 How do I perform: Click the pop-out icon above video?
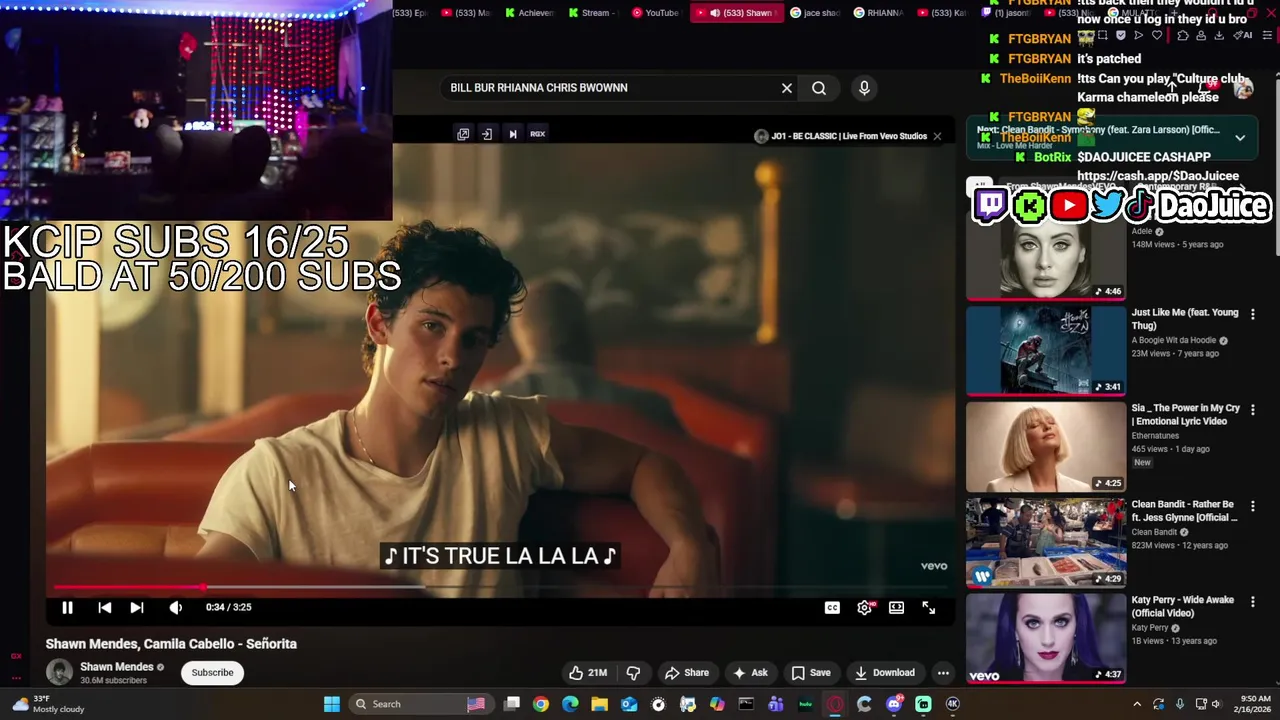pos(463,134)
